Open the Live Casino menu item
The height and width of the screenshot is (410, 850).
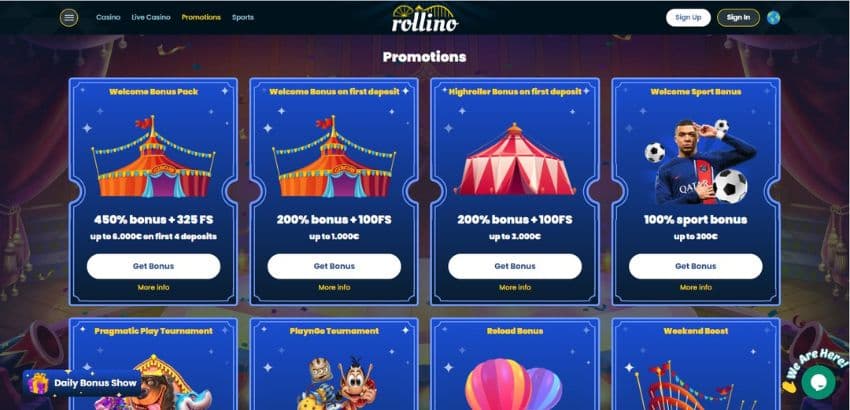click(151, 17)
